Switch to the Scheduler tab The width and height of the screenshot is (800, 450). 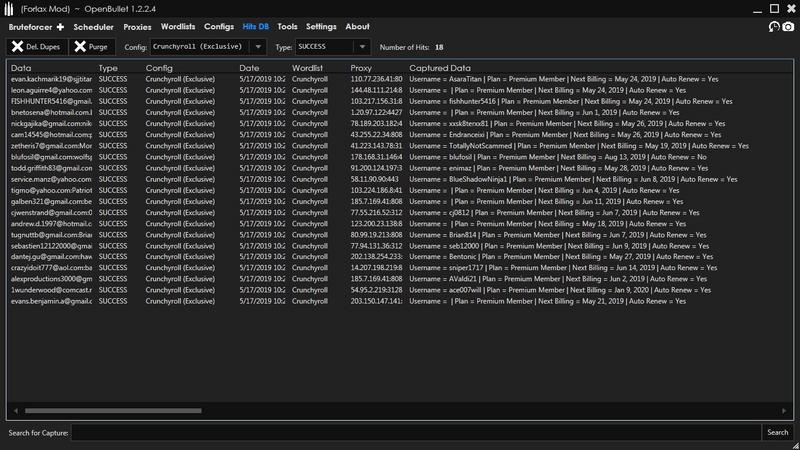click(x=93, y=27)
